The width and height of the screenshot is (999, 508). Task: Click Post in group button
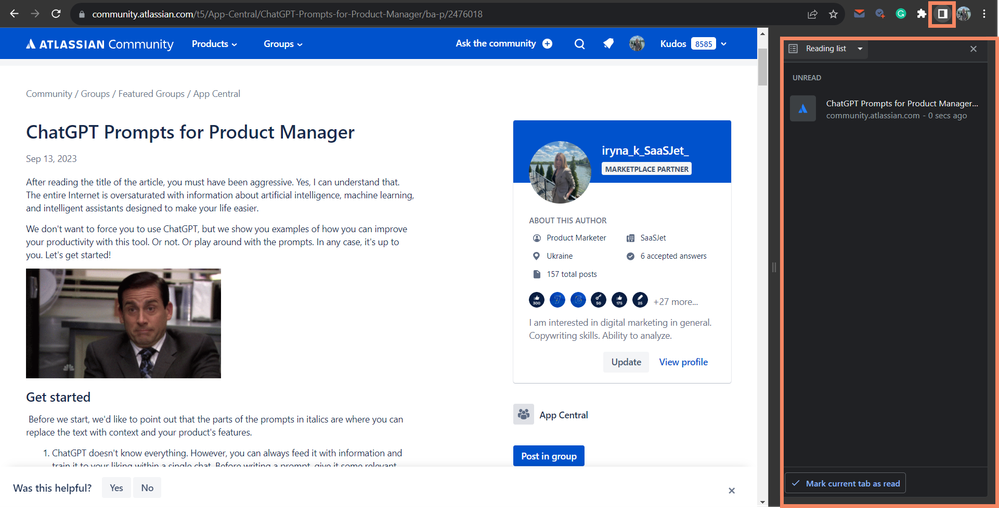point(549,456)
